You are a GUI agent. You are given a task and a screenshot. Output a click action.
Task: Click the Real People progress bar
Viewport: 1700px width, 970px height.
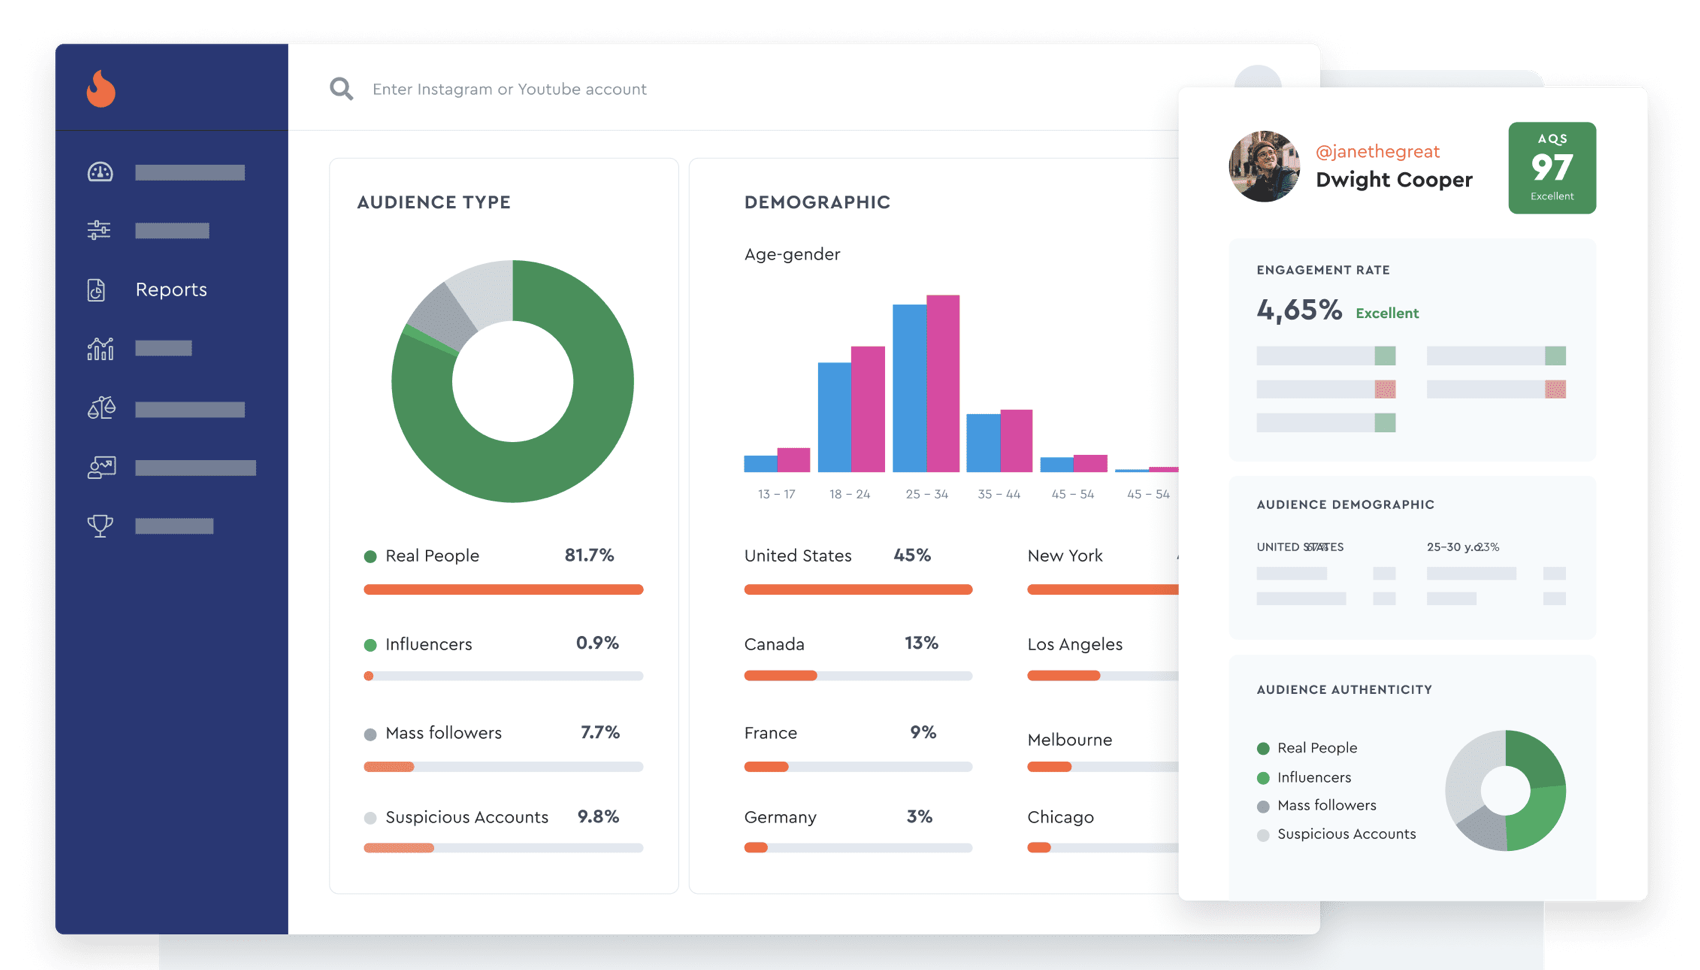click(x=503, y=590)
